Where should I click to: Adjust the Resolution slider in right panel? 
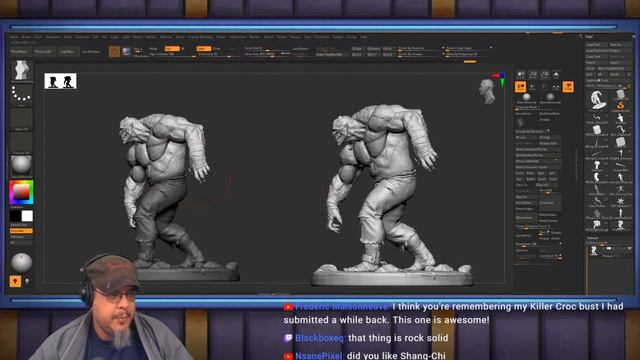point(539,244)
